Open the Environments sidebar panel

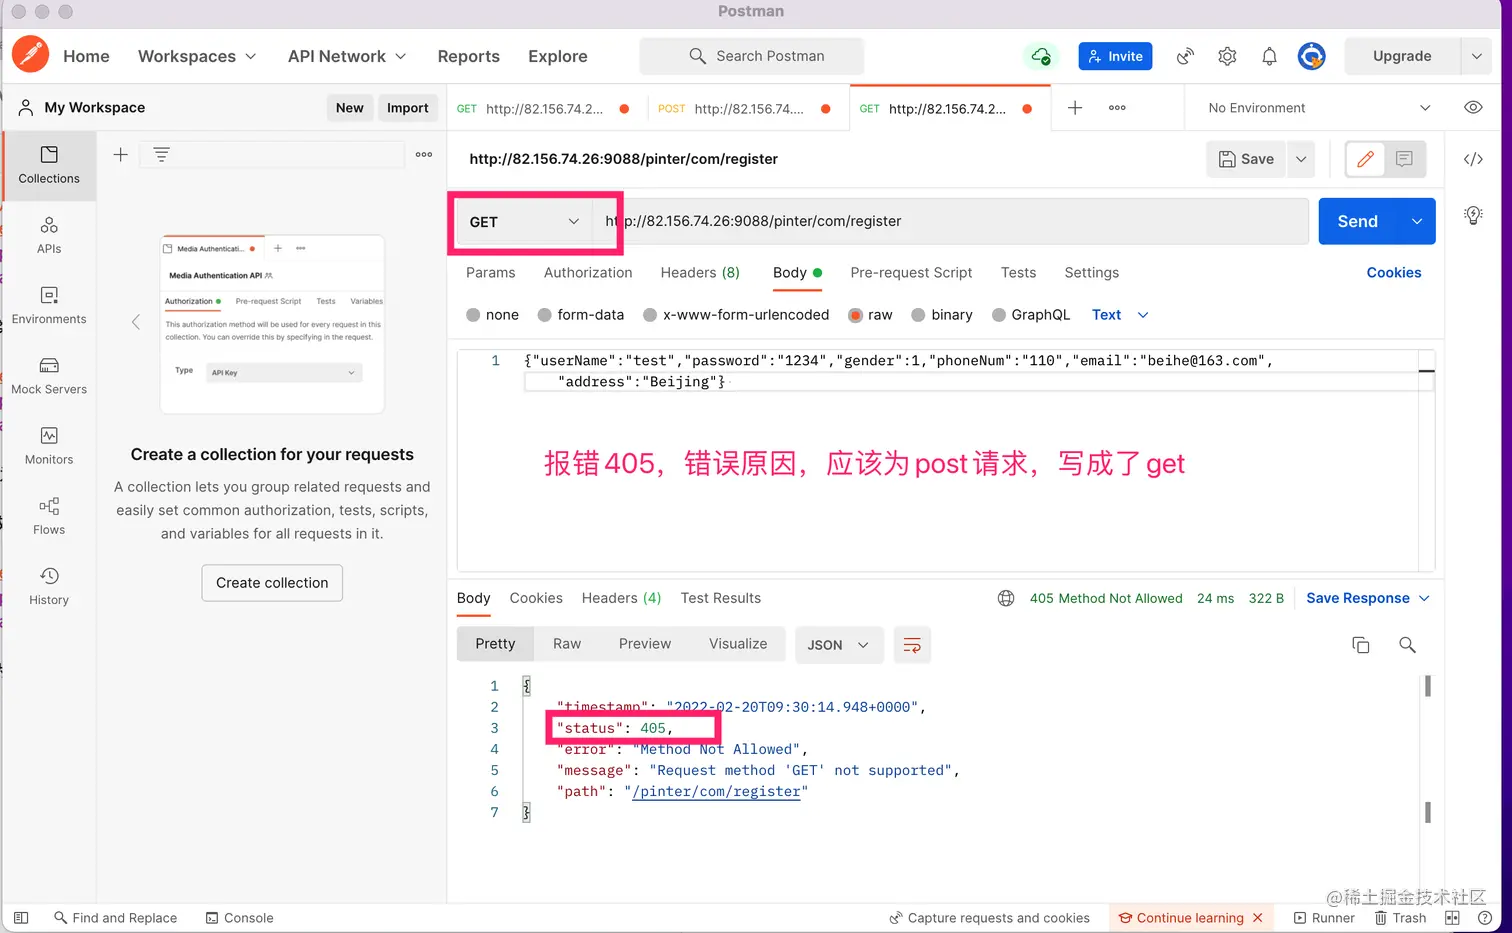point(49,306)
